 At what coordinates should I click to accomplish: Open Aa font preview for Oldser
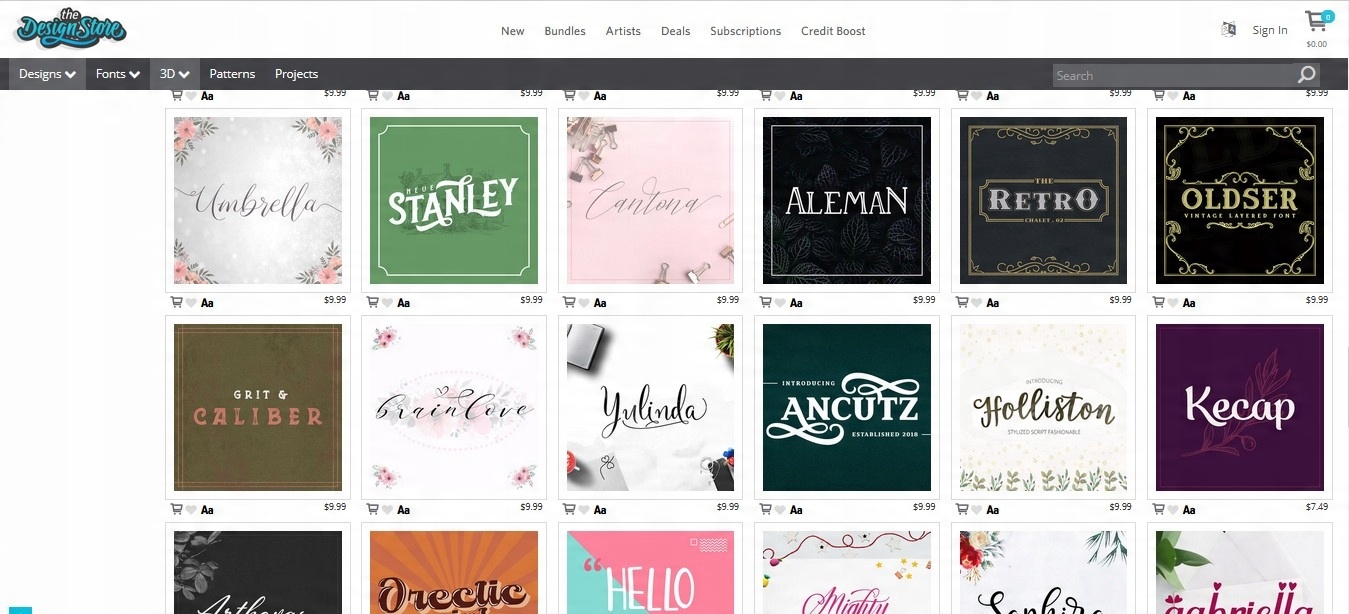point(1188,303)
